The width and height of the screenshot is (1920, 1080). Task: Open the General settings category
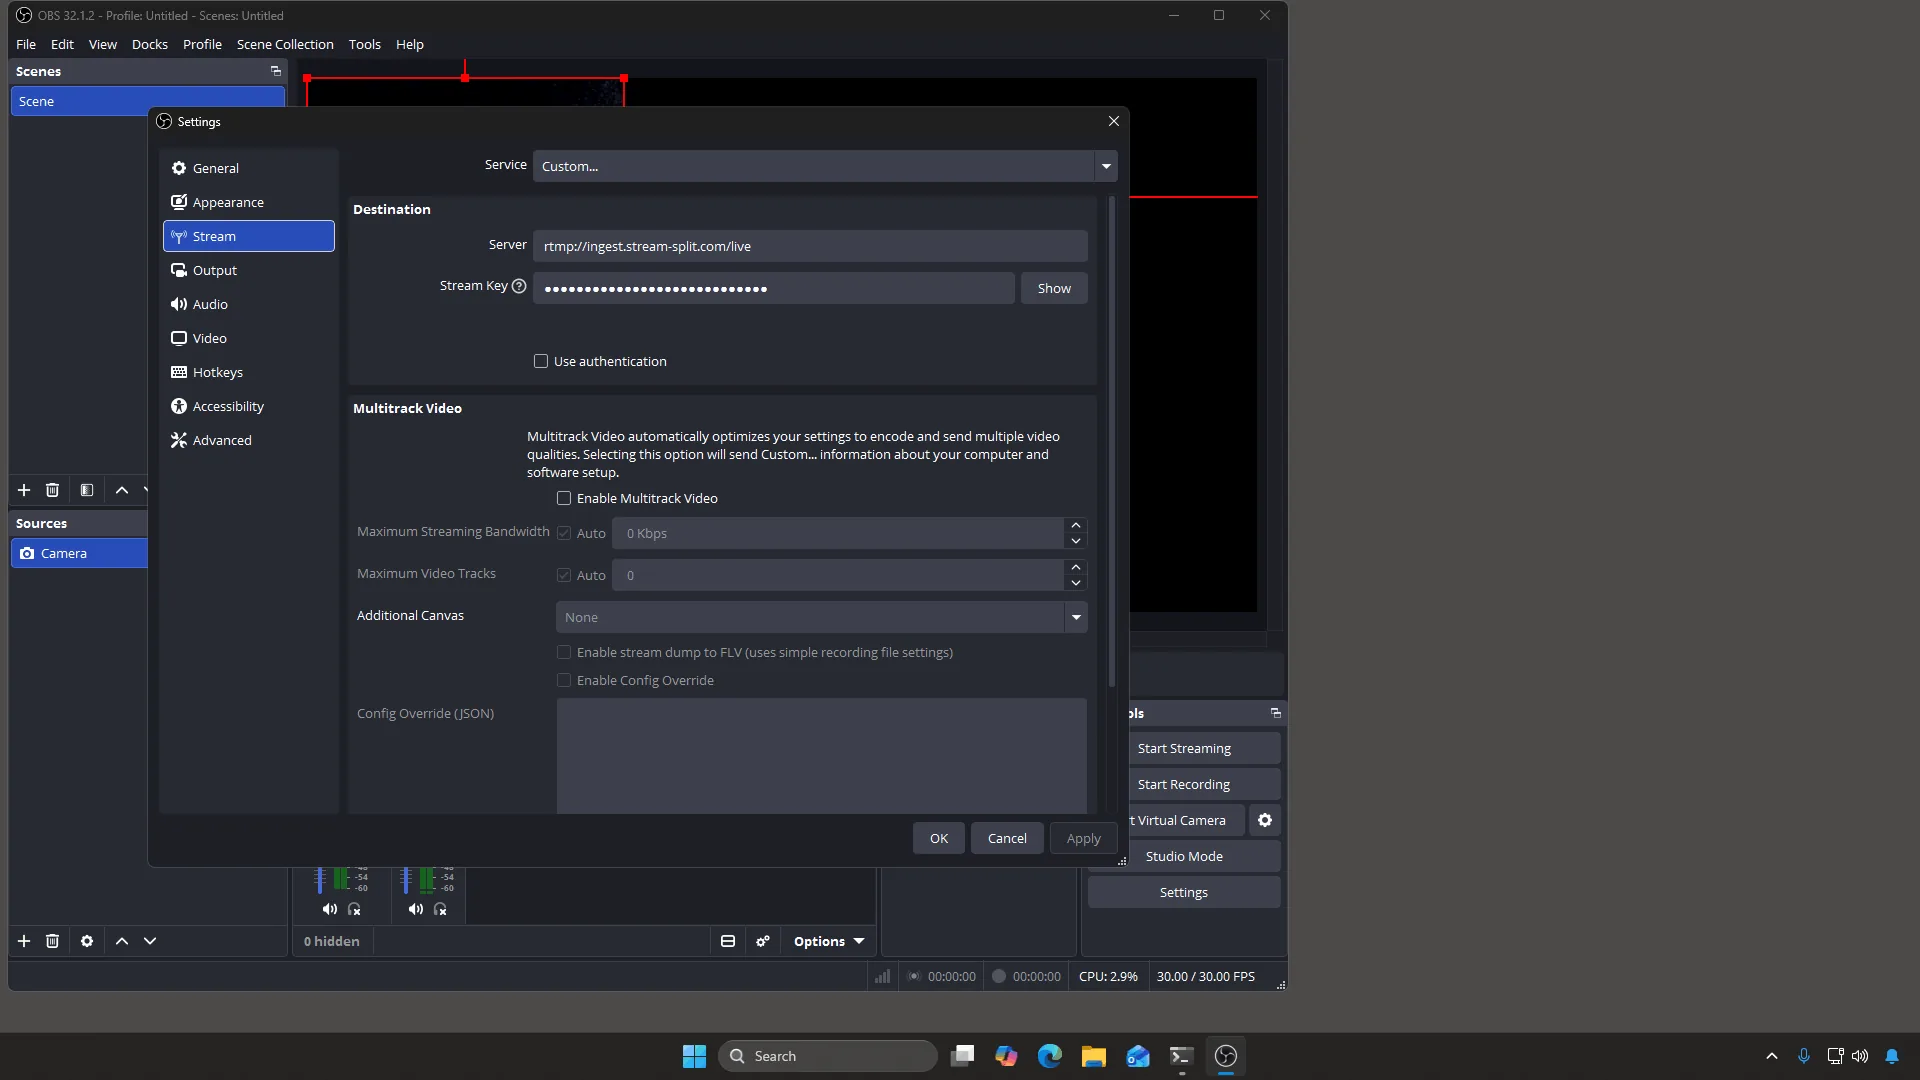coord(248,168)
